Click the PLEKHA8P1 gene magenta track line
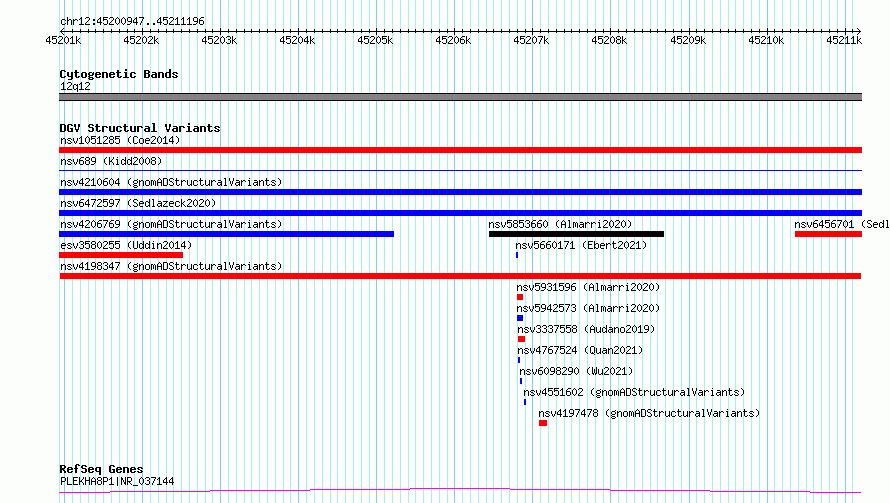The width and height of the screenshot is (890, 503). point(460,491)
